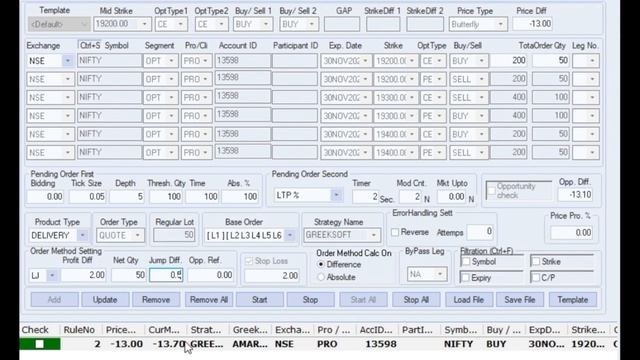Click the Save File button
Viewport: 640px width, 360px height.
[x=520, y=300]
